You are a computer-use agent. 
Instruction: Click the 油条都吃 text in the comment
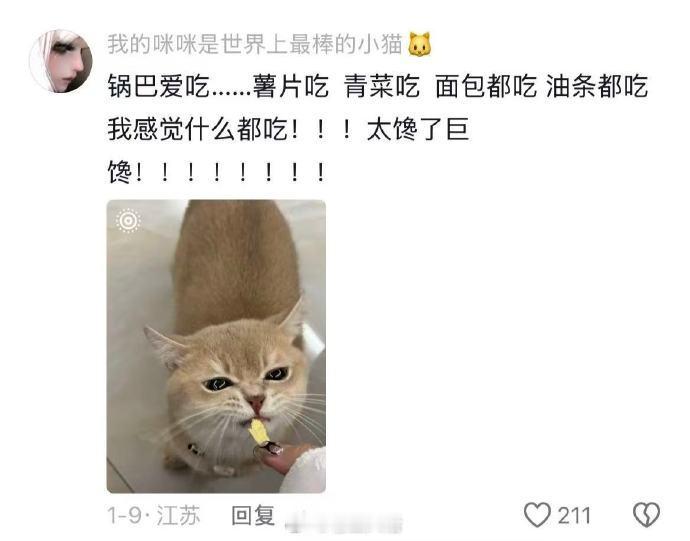coord(597,86)
